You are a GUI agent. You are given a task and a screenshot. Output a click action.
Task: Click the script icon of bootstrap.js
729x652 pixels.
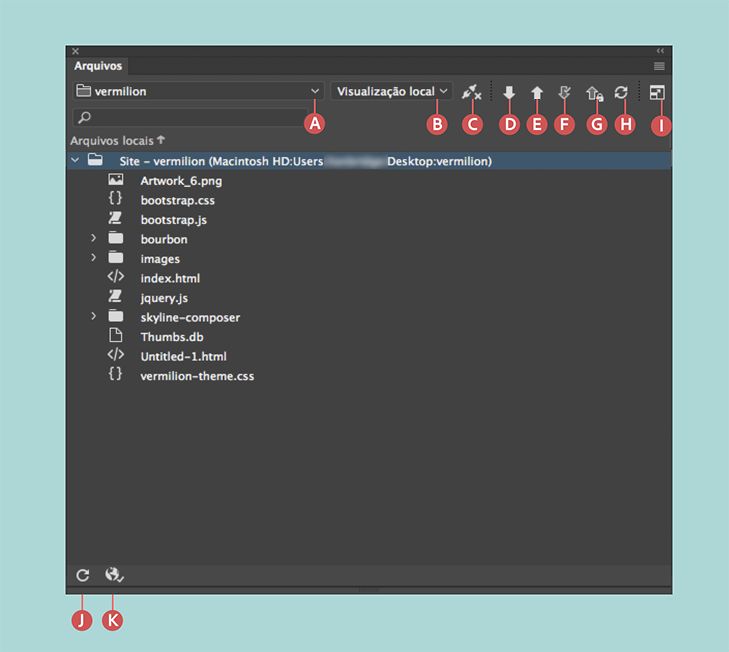point(115,218)
